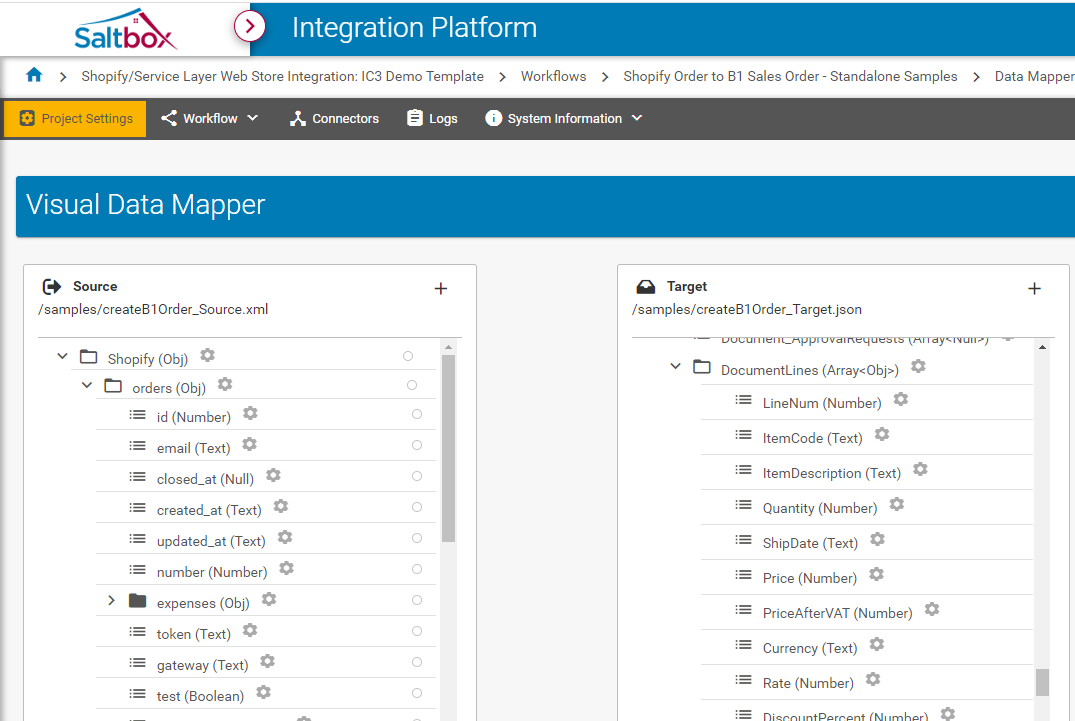Click the plus icon in Target panel
The height and width of the screenshot is (721, 1075).
pos(1035,289)
